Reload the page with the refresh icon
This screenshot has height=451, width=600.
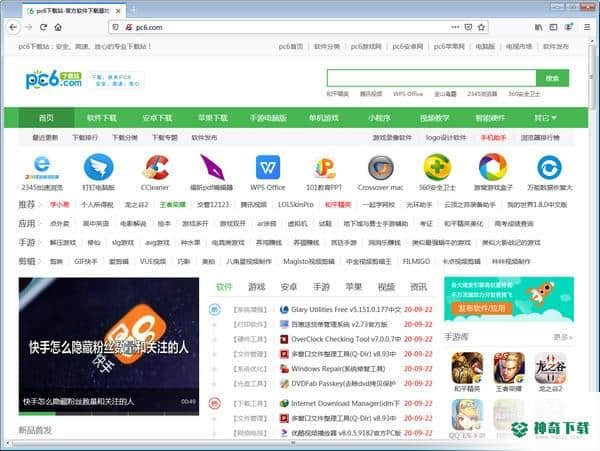(43, 27)
